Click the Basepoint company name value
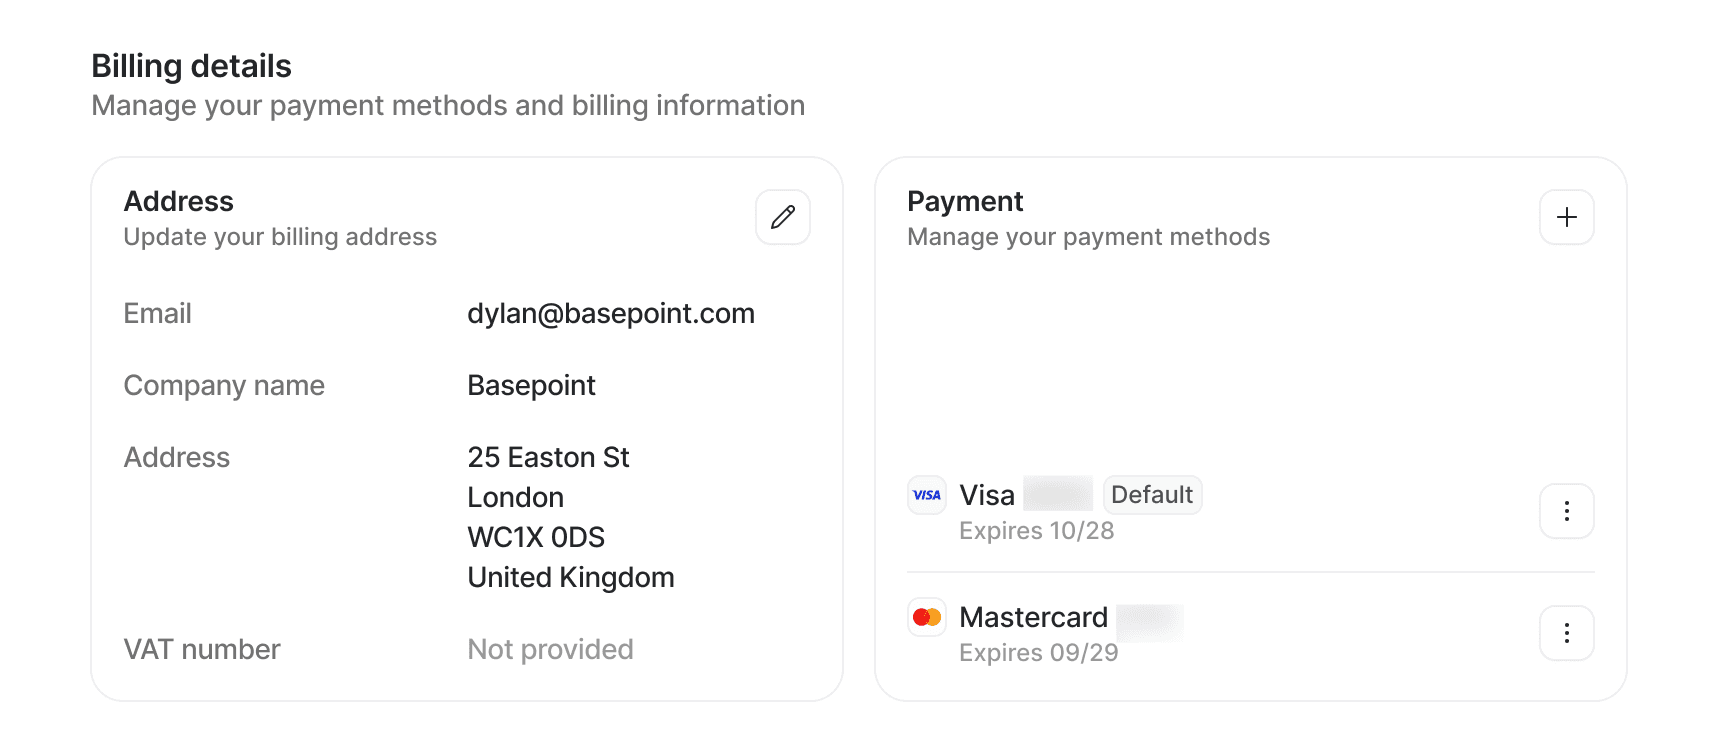Screen dimensions: 1717x753 (x=531, y=386)
